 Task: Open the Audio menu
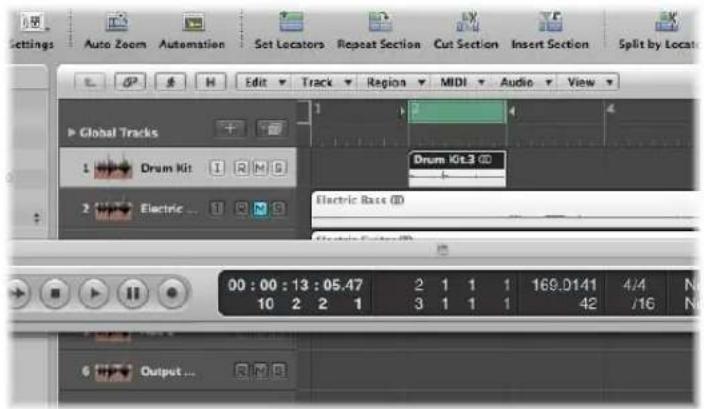tap(525, 82)
